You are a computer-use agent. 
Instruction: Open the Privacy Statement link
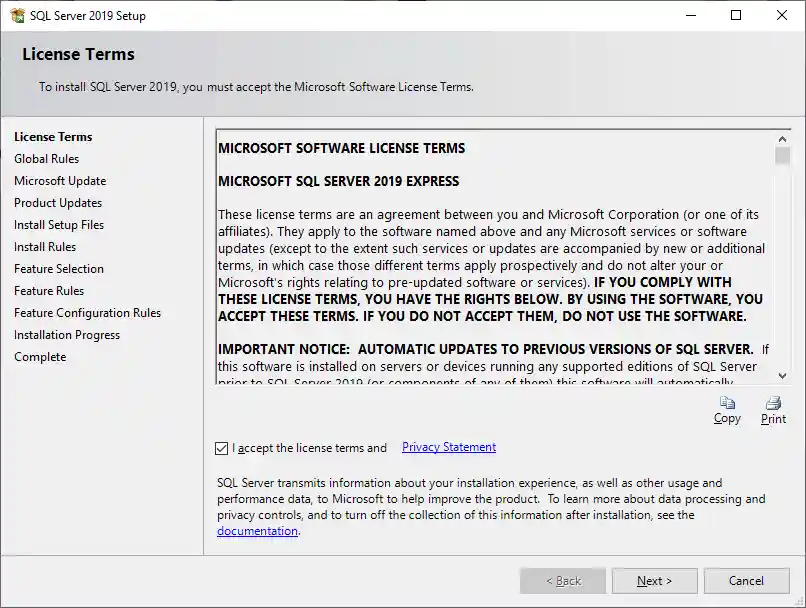(448, 447)
